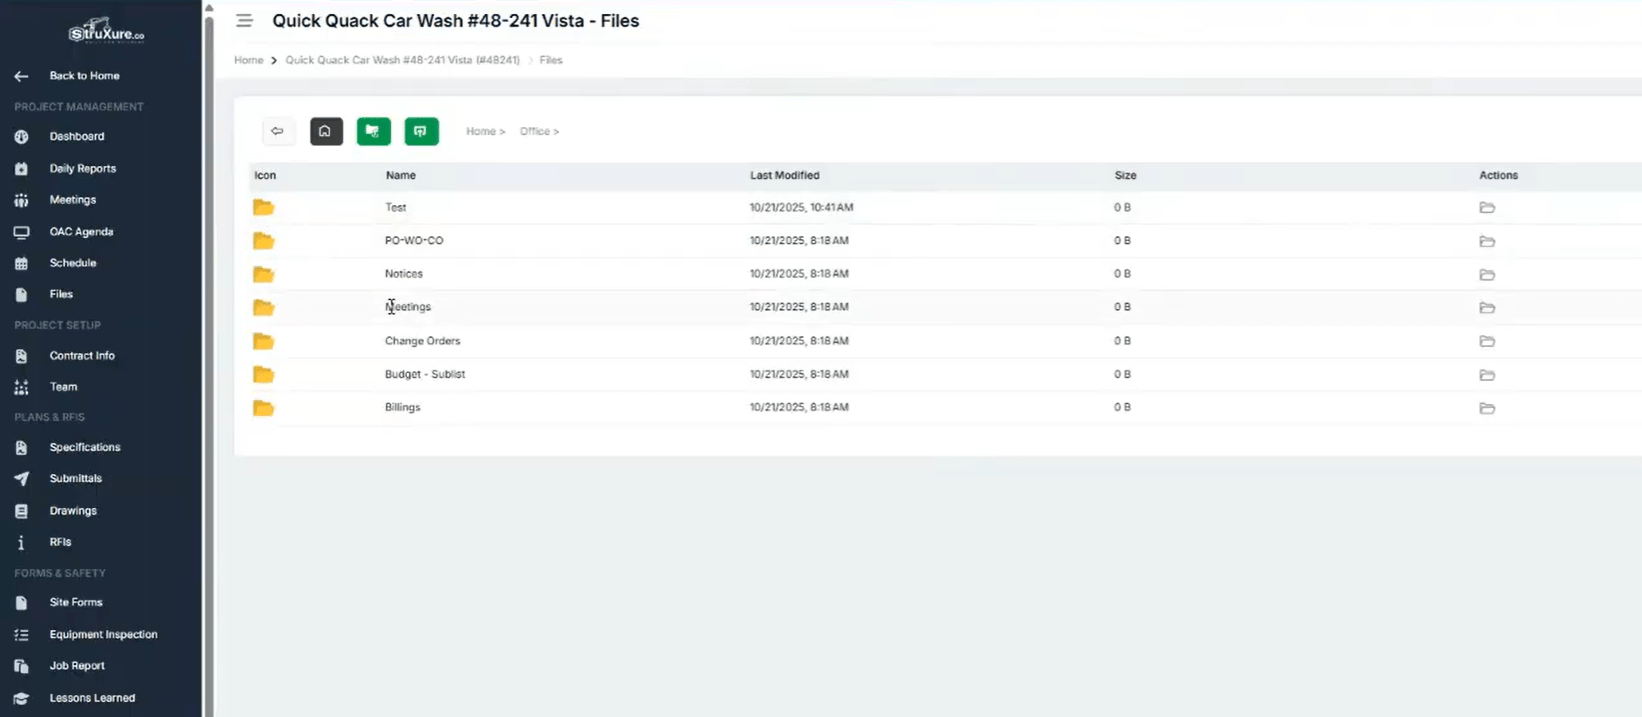Click the Daily Reports icon in sidebar
The height and width of the screenshot is (717, 1642).
(x=21, y=169)
